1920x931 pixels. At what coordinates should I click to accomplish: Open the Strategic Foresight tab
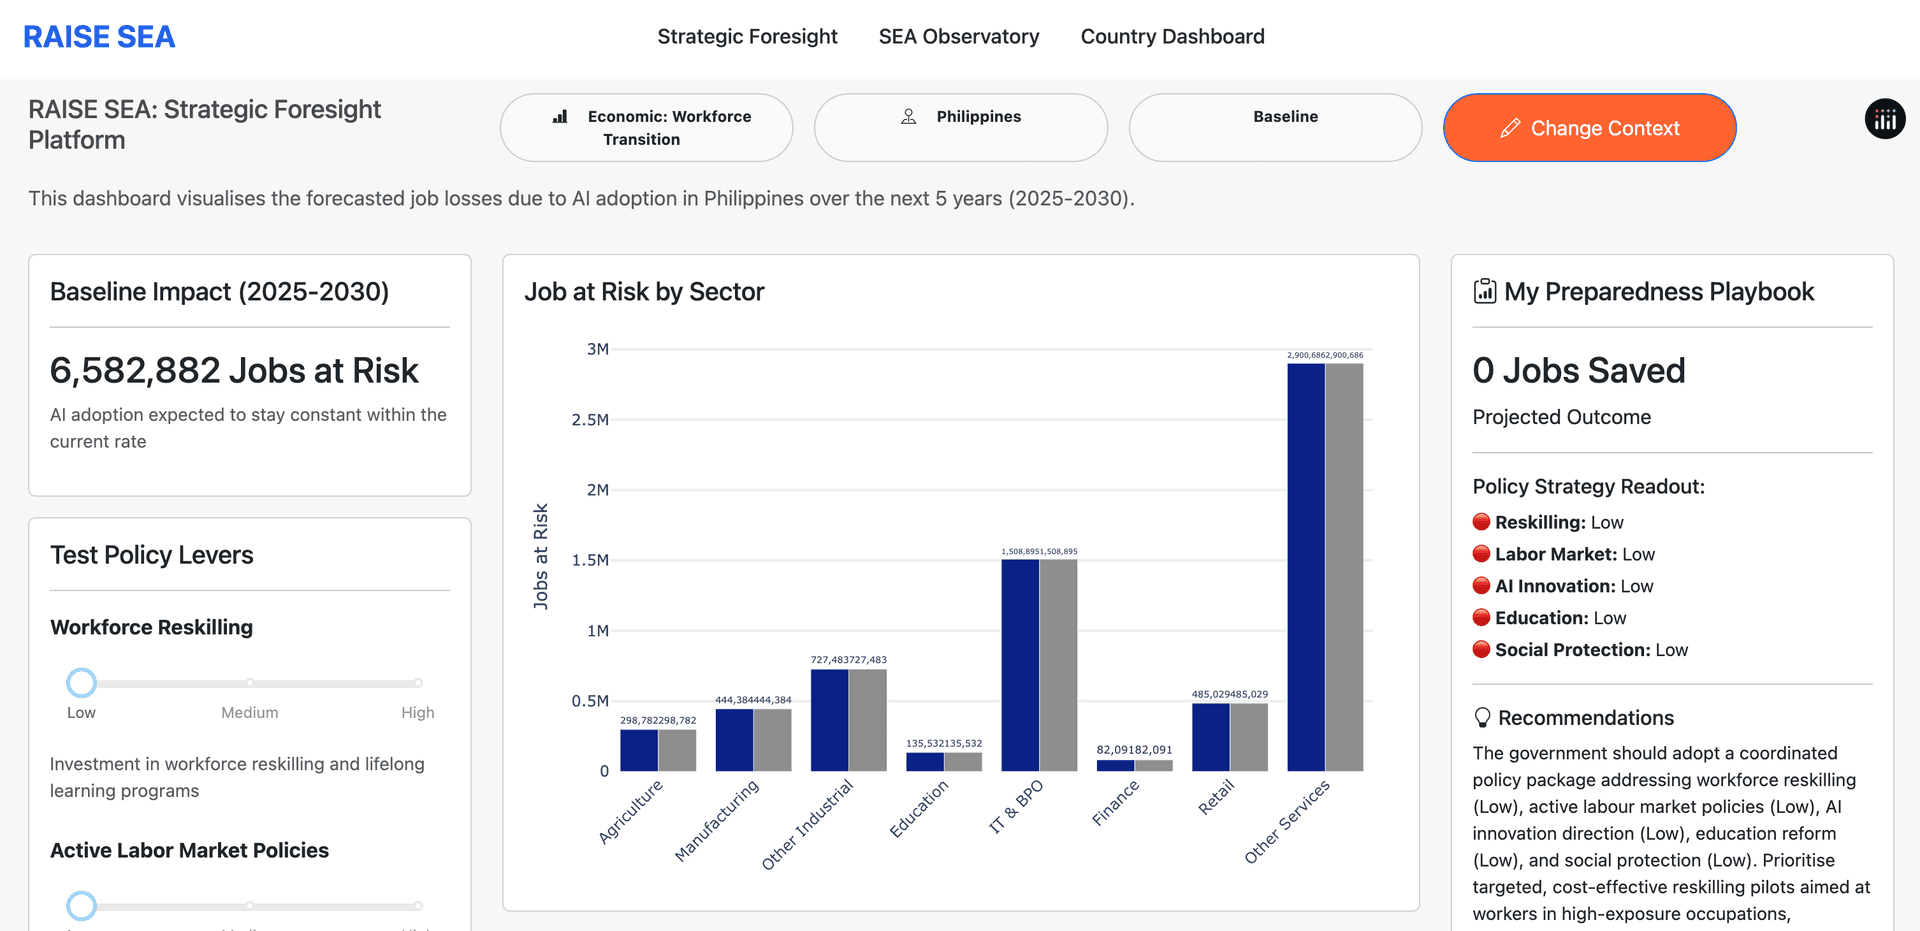coord(747,37)
